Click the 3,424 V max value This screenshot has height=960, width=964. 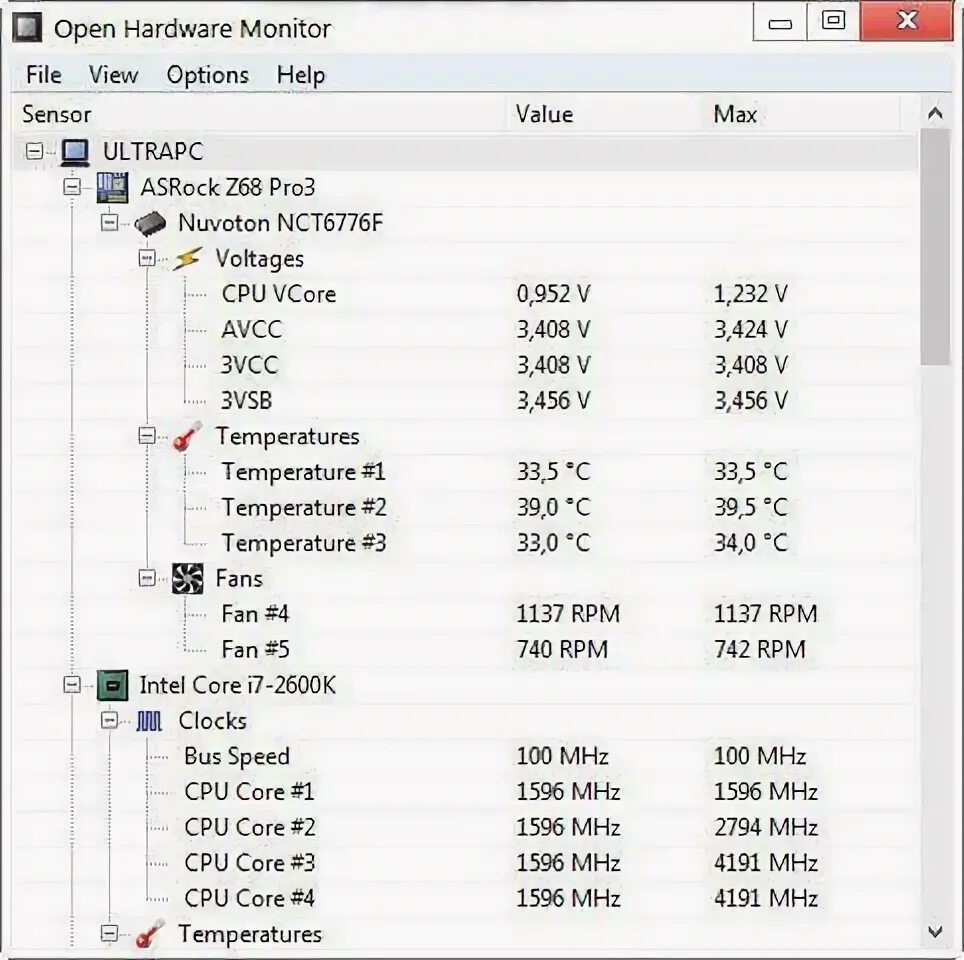click(x=750, y=330)
